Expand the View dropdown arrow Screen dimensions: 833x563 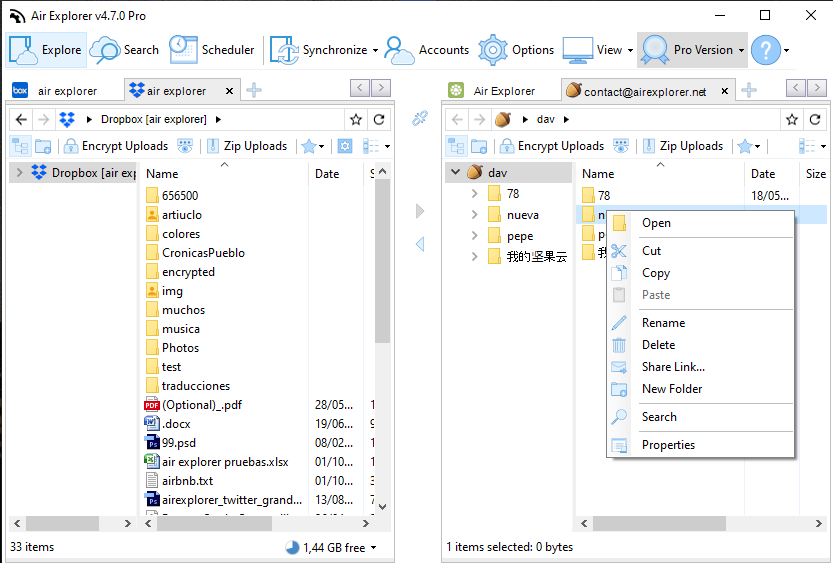[630, 50]
